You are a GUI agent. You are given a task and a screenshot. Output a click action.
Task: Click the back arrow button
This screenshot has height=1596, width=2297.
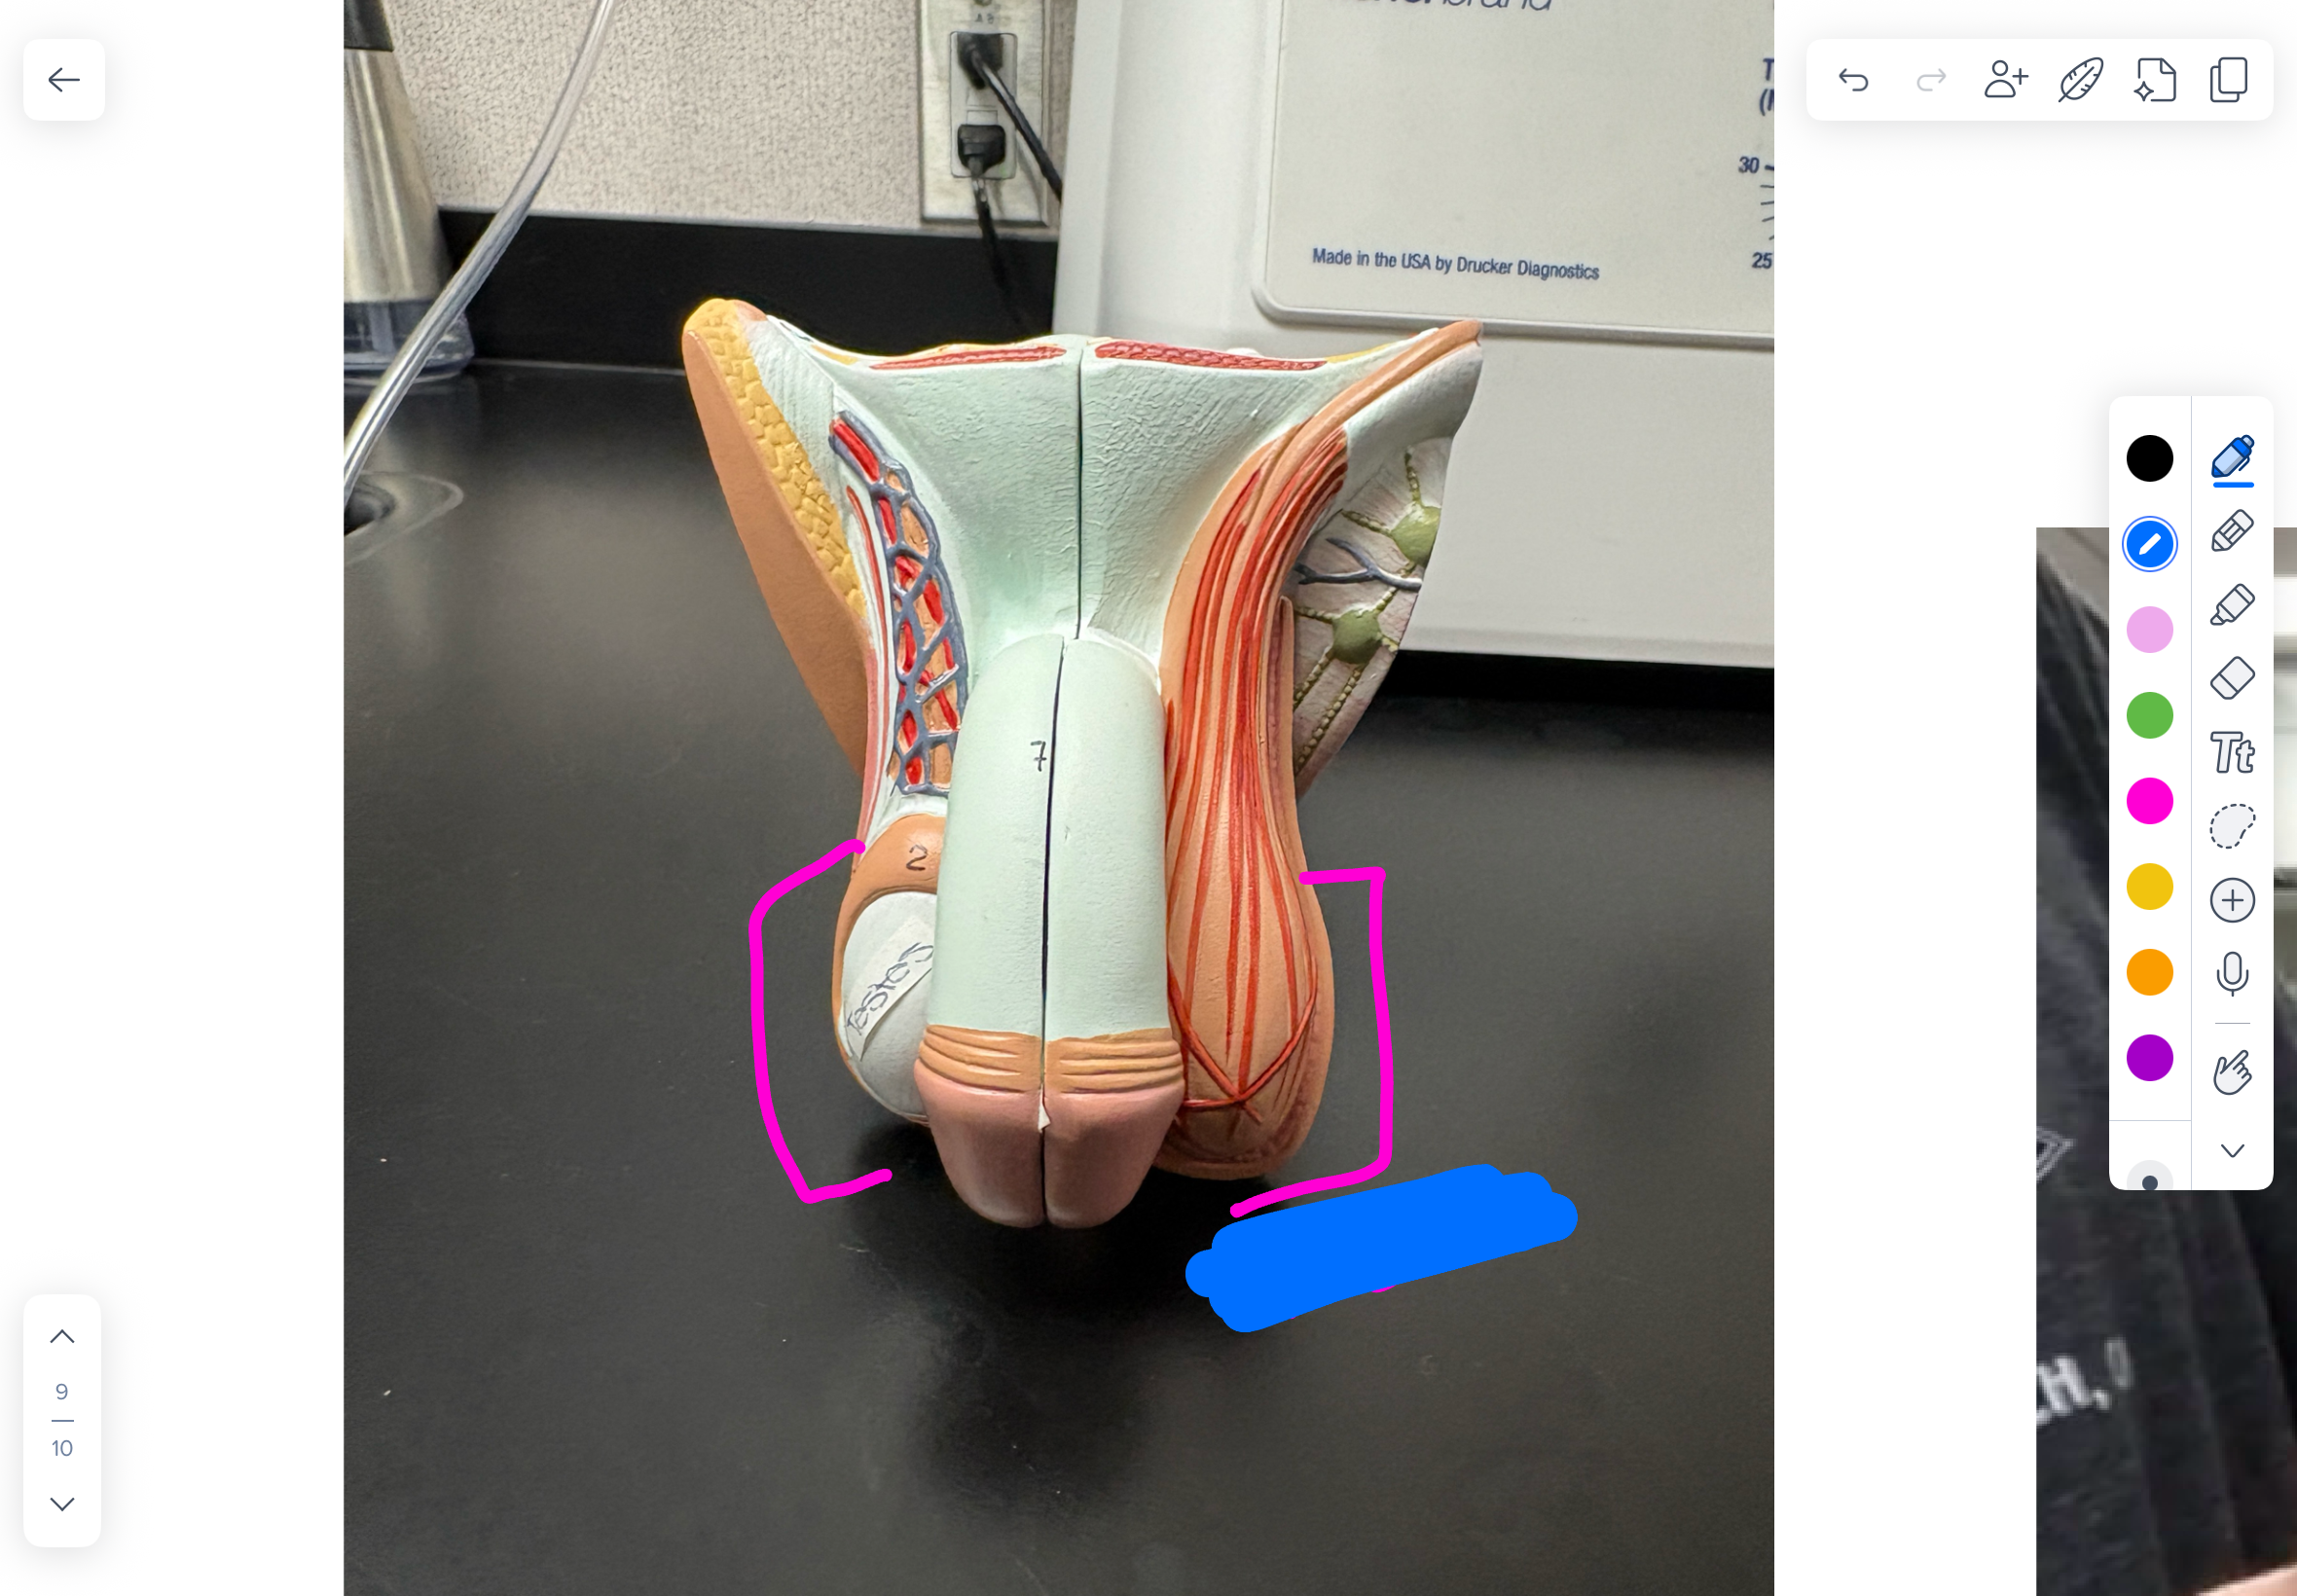pyautogui.click(x=64, y=80)
